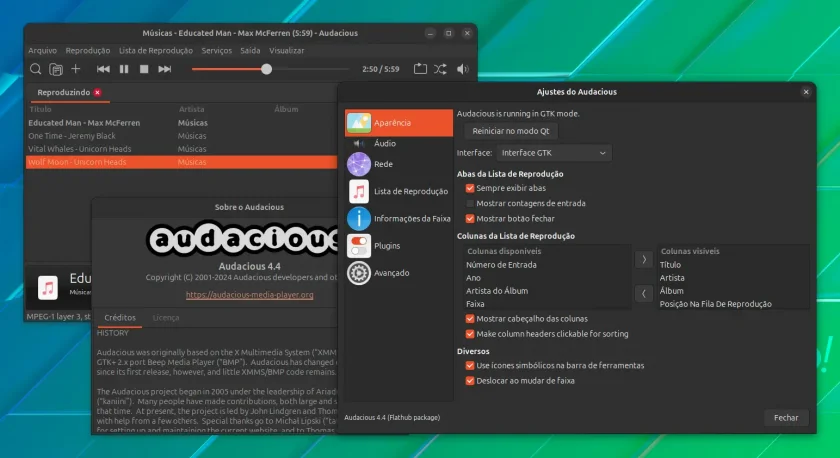Add files using the plus icon
Screen dimensions: 840x458
(x=76, y=69)
